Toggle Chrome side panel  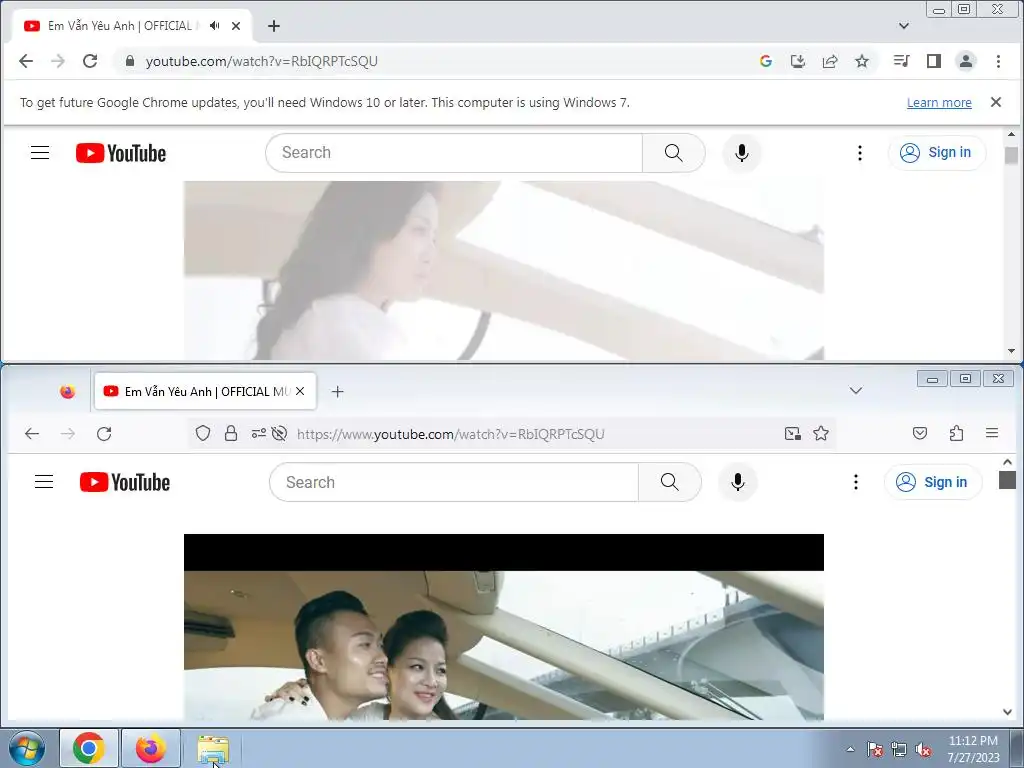tap(934, 61)
